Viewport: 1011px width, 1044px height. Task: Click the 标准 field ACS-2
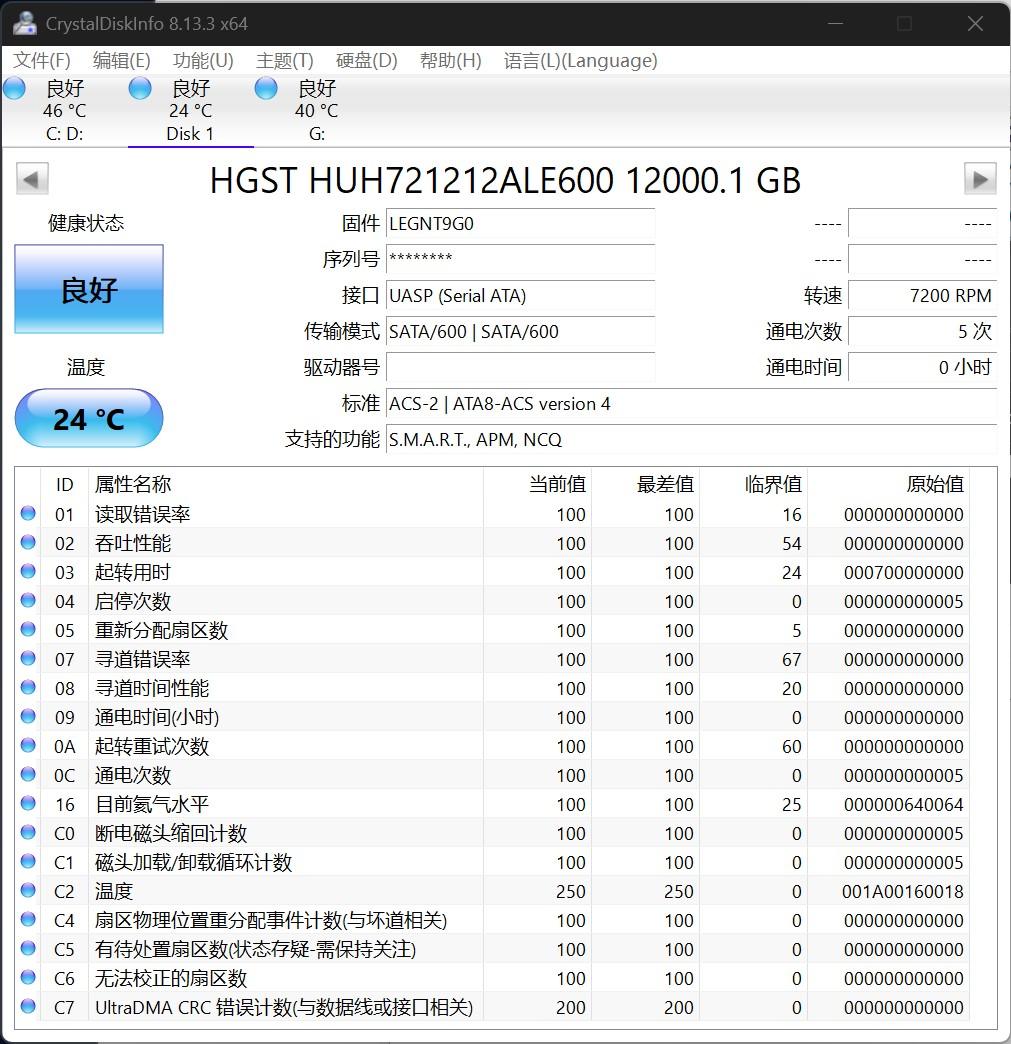pos(691,403)
